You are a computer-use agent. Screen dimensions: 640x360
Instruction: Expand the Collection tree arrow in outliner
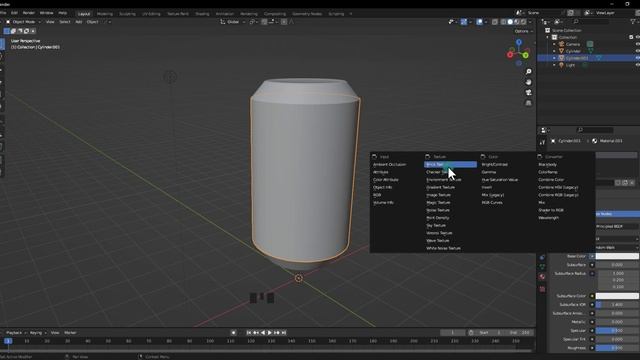[x=548, y=37]
